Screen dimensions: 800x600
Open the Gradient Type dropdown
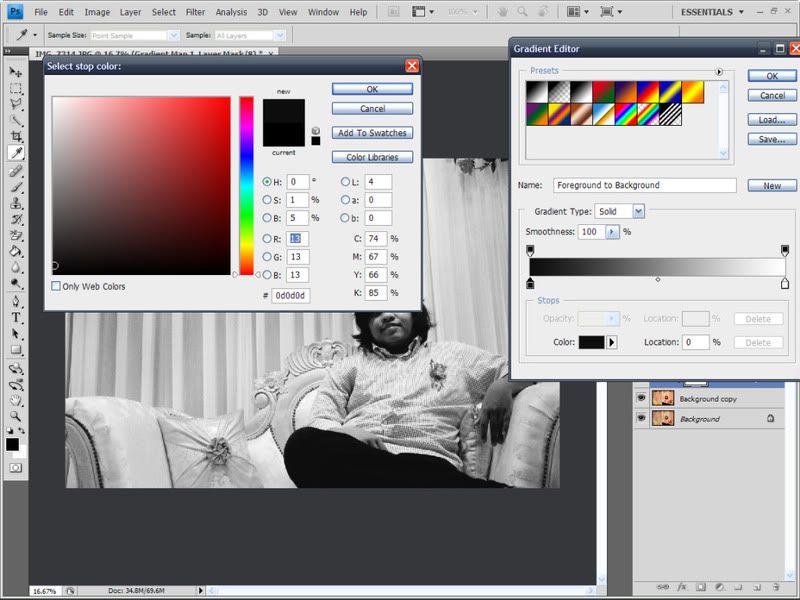(638, 211)
